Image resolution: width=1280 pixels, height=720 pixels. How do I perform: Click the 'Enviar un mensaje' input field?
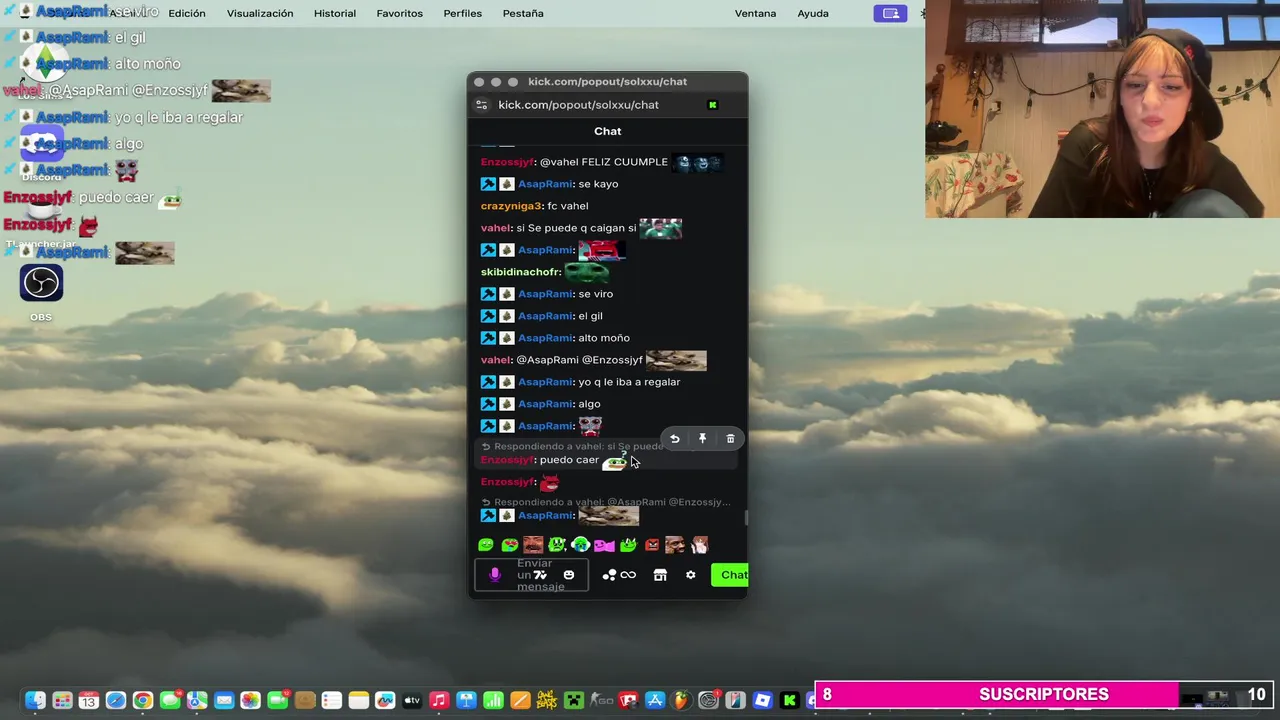531,575
